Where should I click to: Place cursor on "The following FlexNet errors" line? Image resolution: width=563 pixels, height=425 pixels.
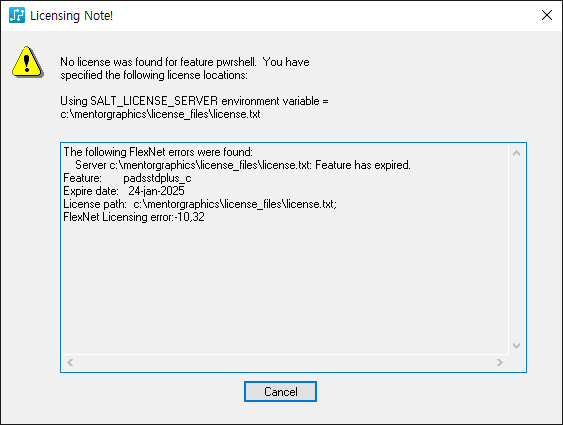click(x=158, y=152)
